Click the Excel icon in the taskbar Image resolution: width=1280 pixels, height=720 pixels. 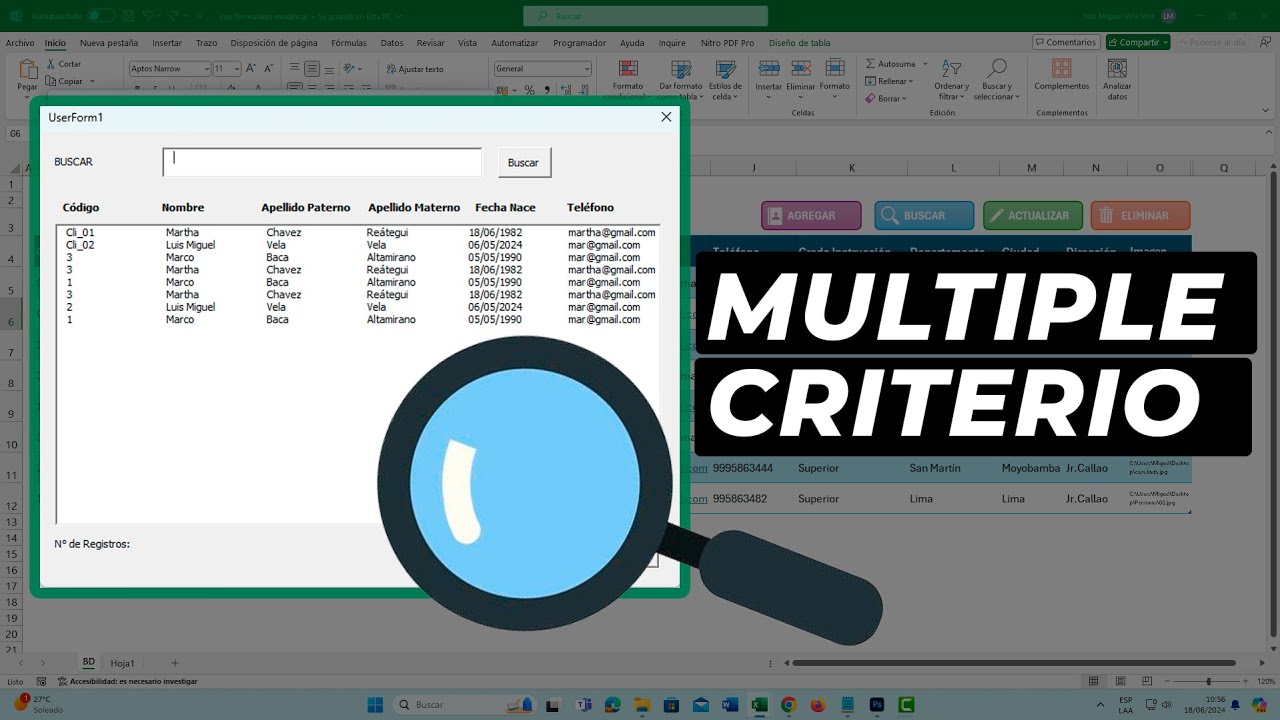[759, 705]
